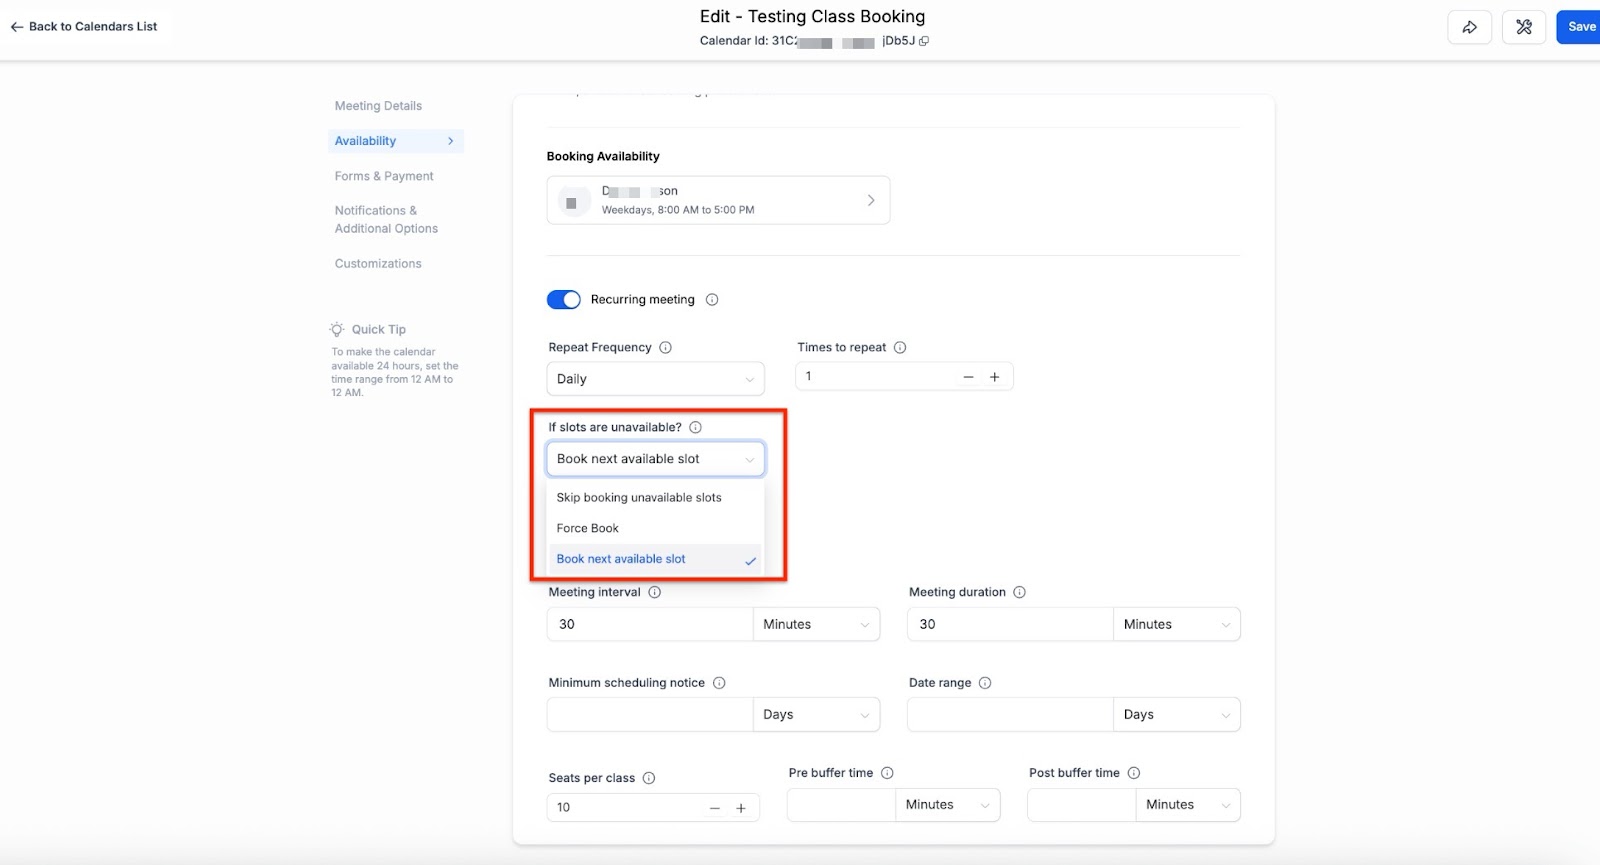This screenshot has height=865, width=1600.
Task: Click info icon beside Meeting duration
Action: pos(1019,592)
